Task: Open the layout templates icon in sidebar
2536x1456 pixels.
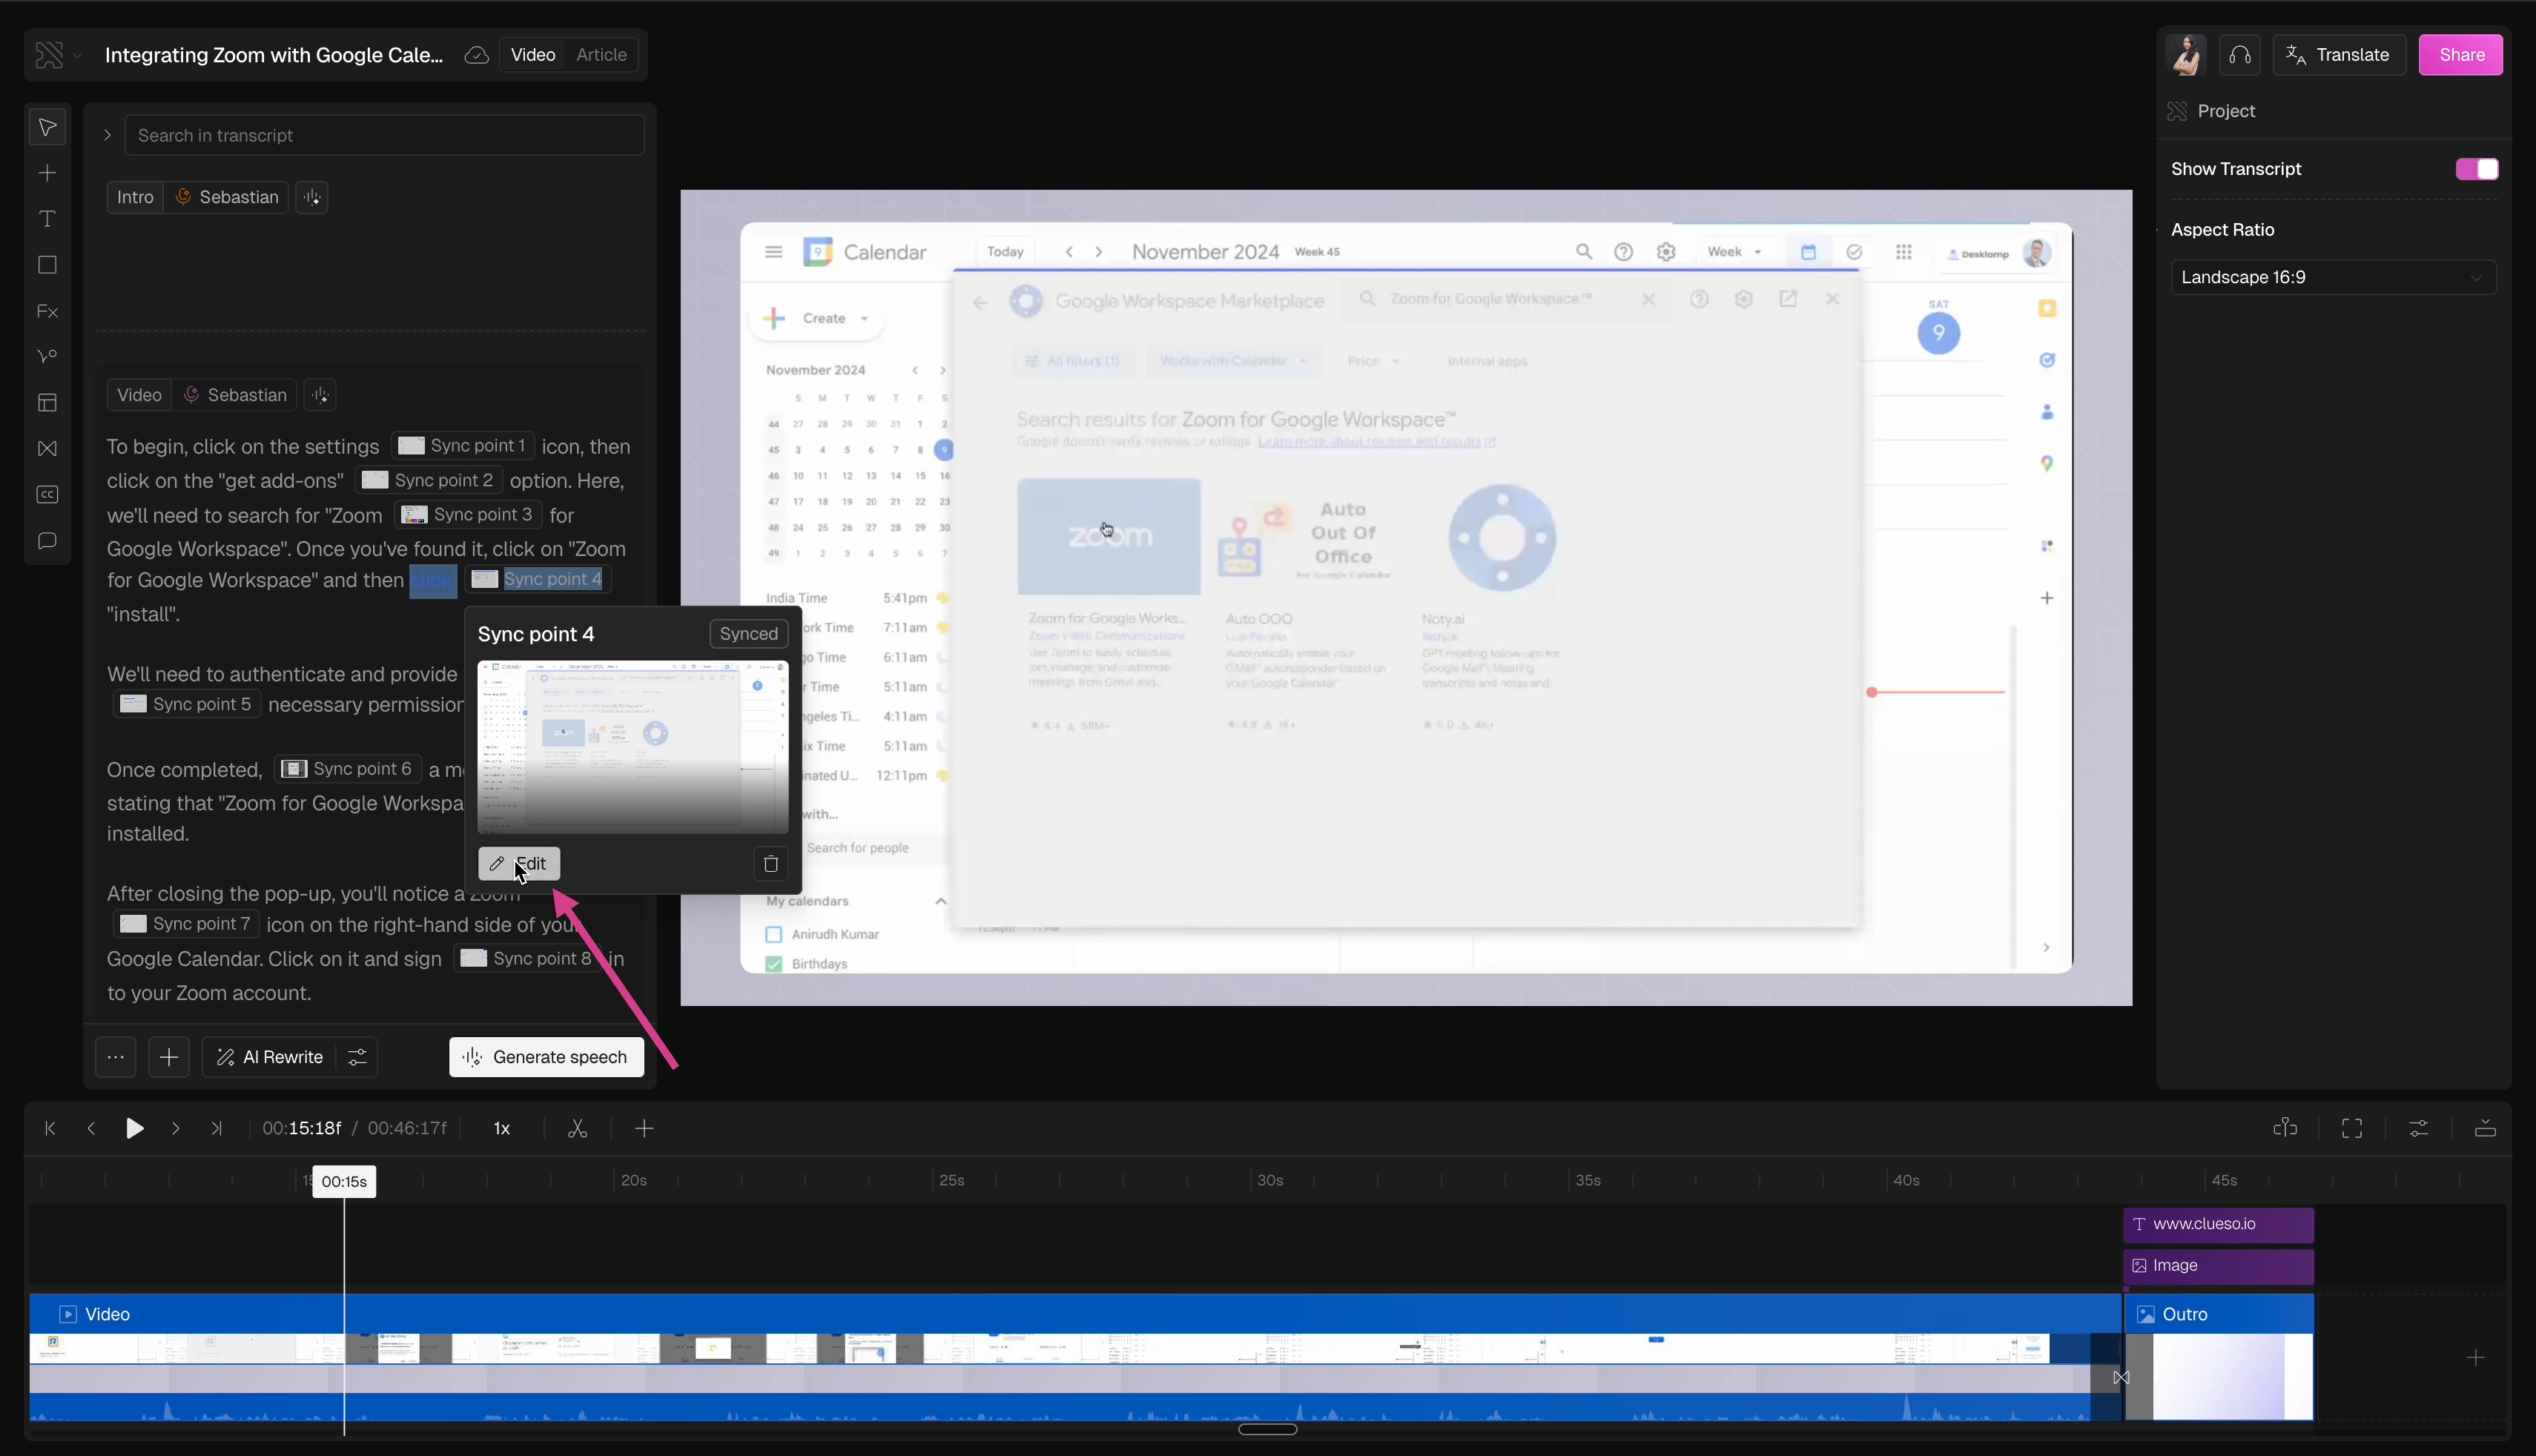Action: pos(47,403)
